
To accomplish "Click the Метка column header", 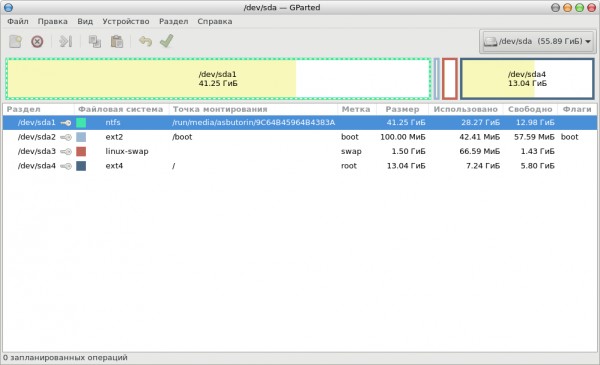I will coord(357,109).
